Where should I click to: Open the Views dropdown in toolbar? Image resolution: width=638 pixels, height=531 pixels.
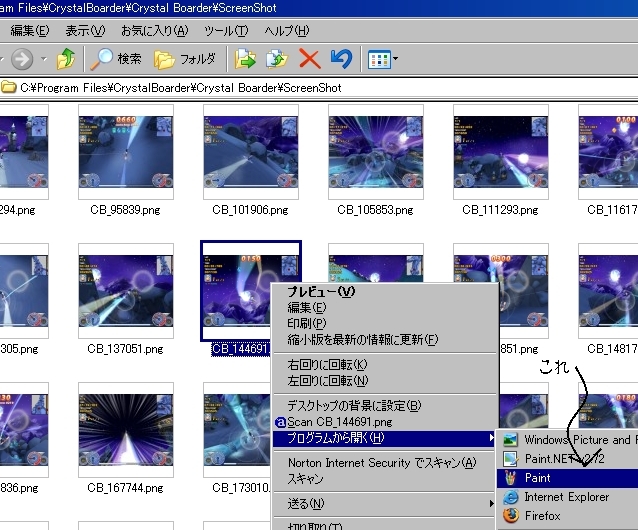coord(382,59)
